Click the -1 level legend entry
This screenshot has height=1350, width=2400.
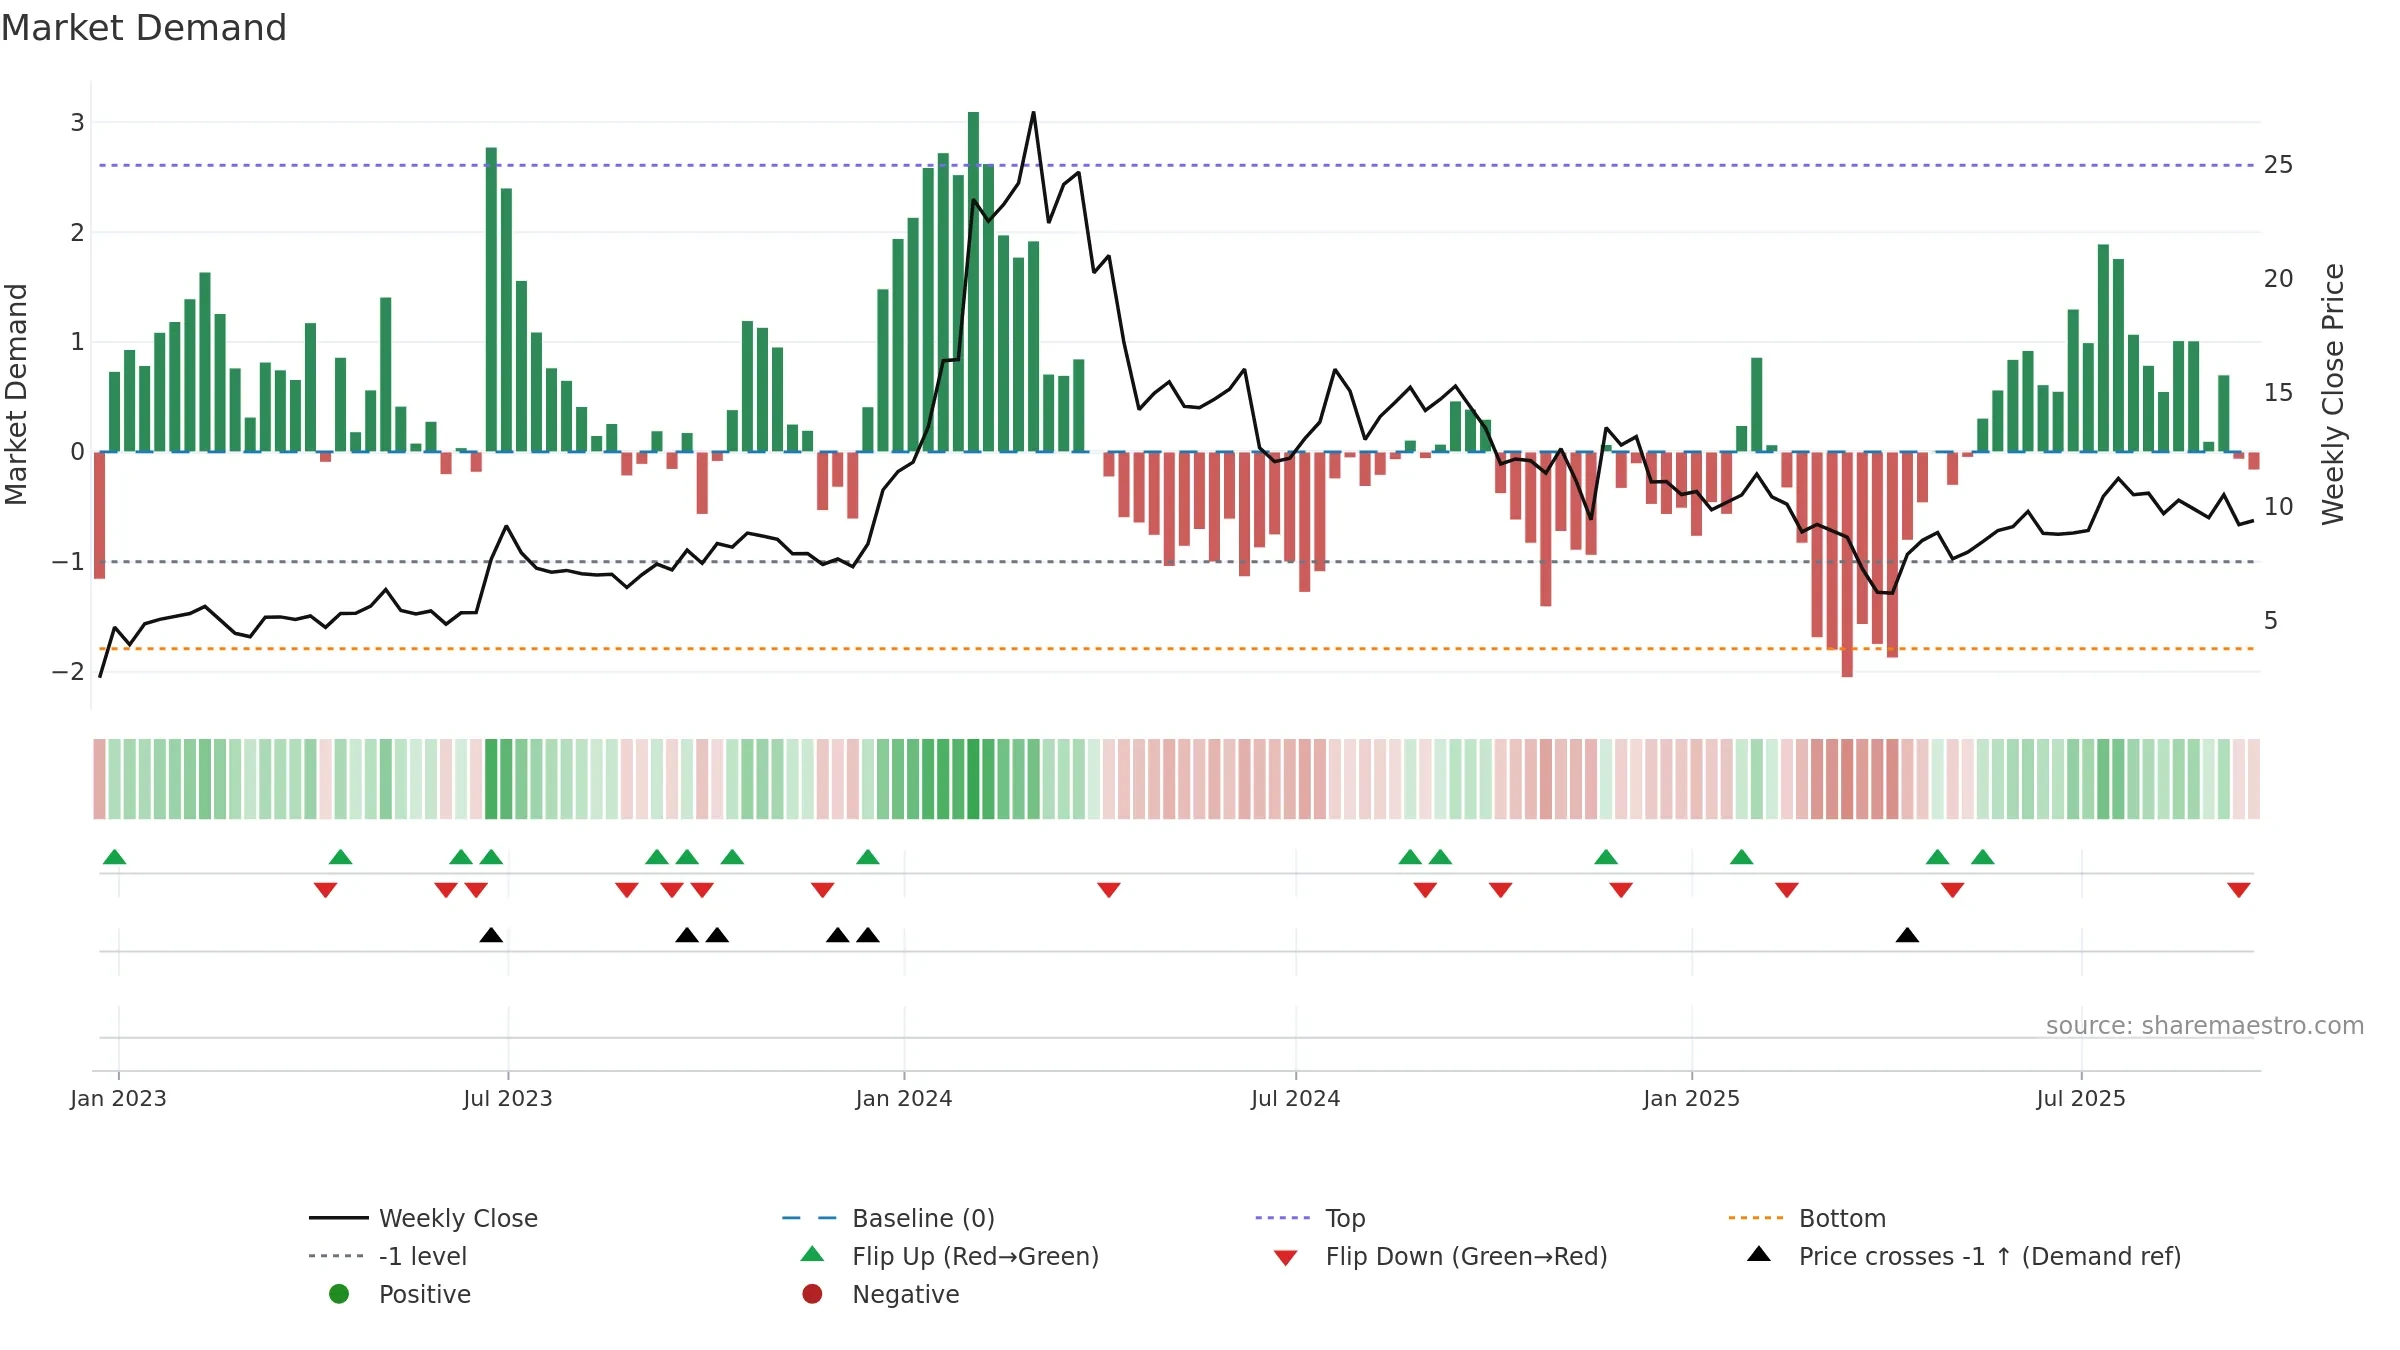click(388, 1256)
